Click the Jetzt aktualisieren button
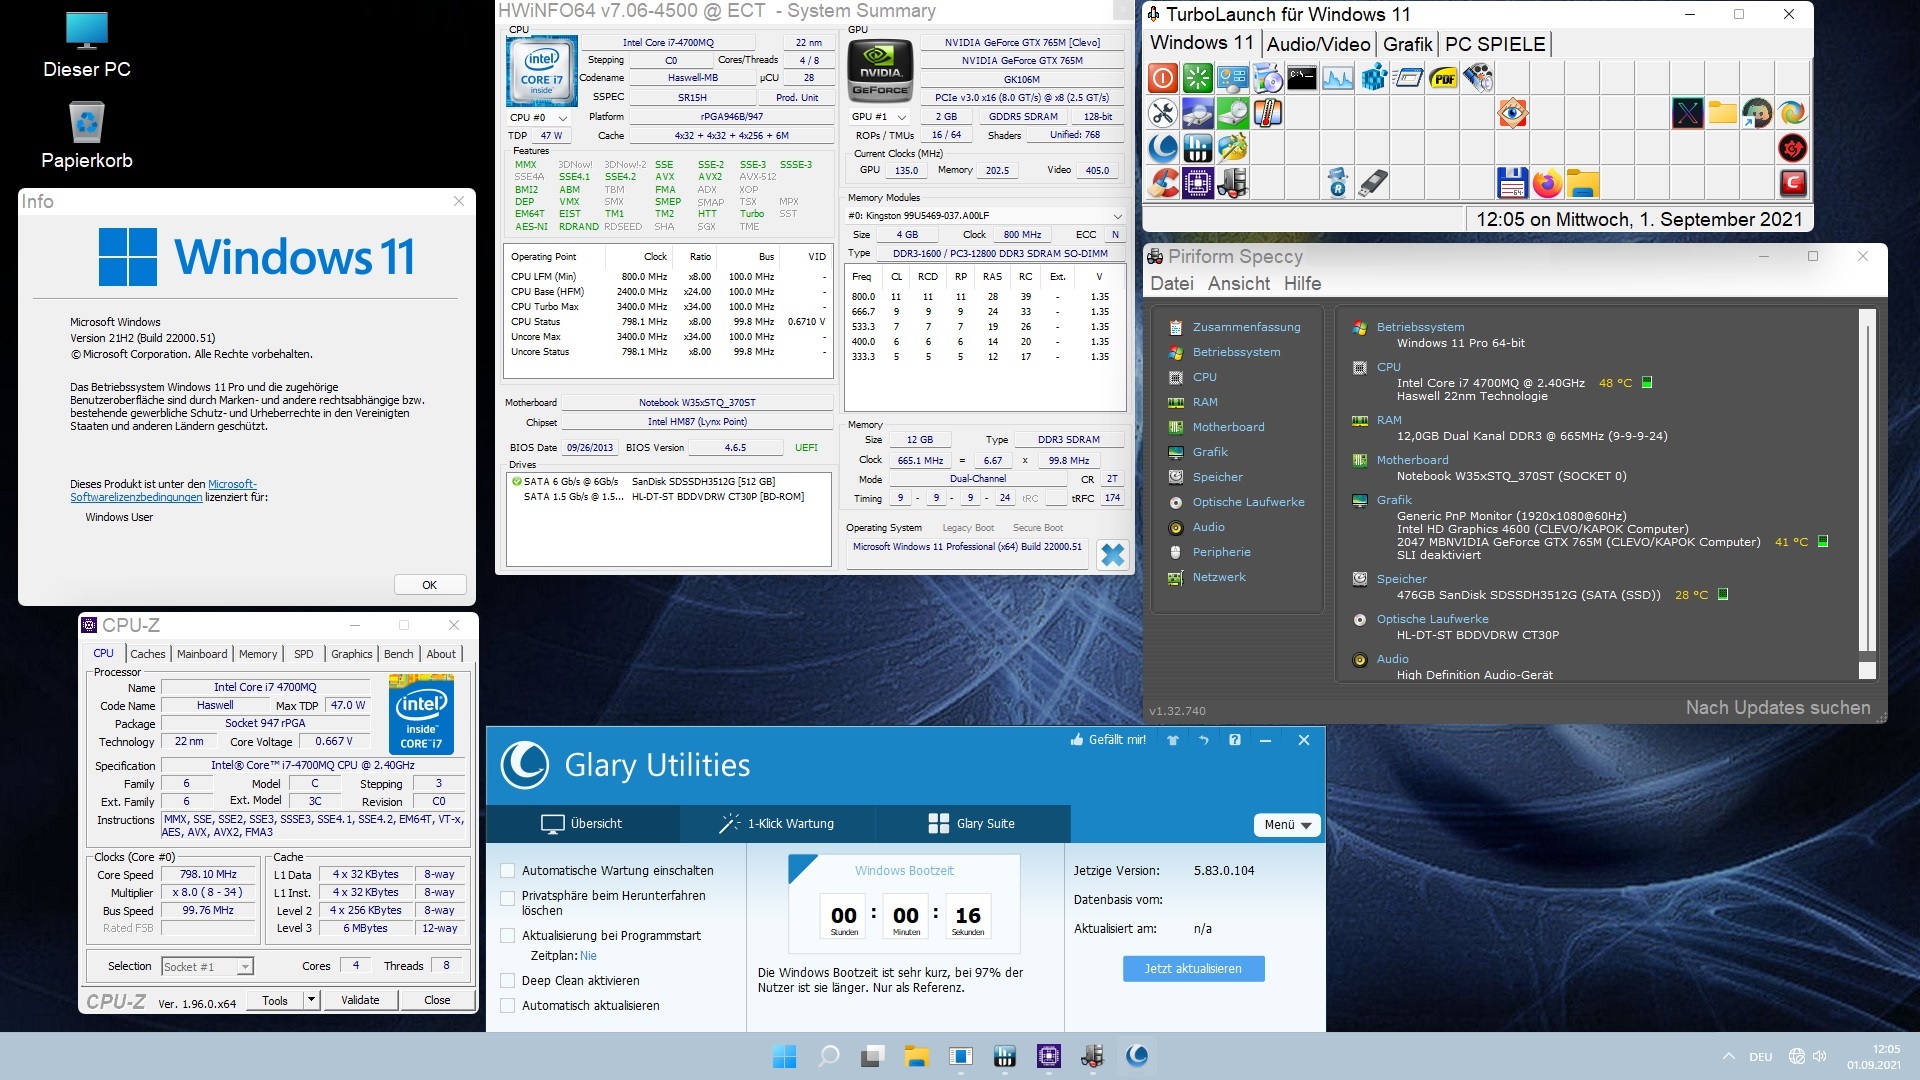This screenshot has width=1920, height=1080. (x=1193, y=969)
